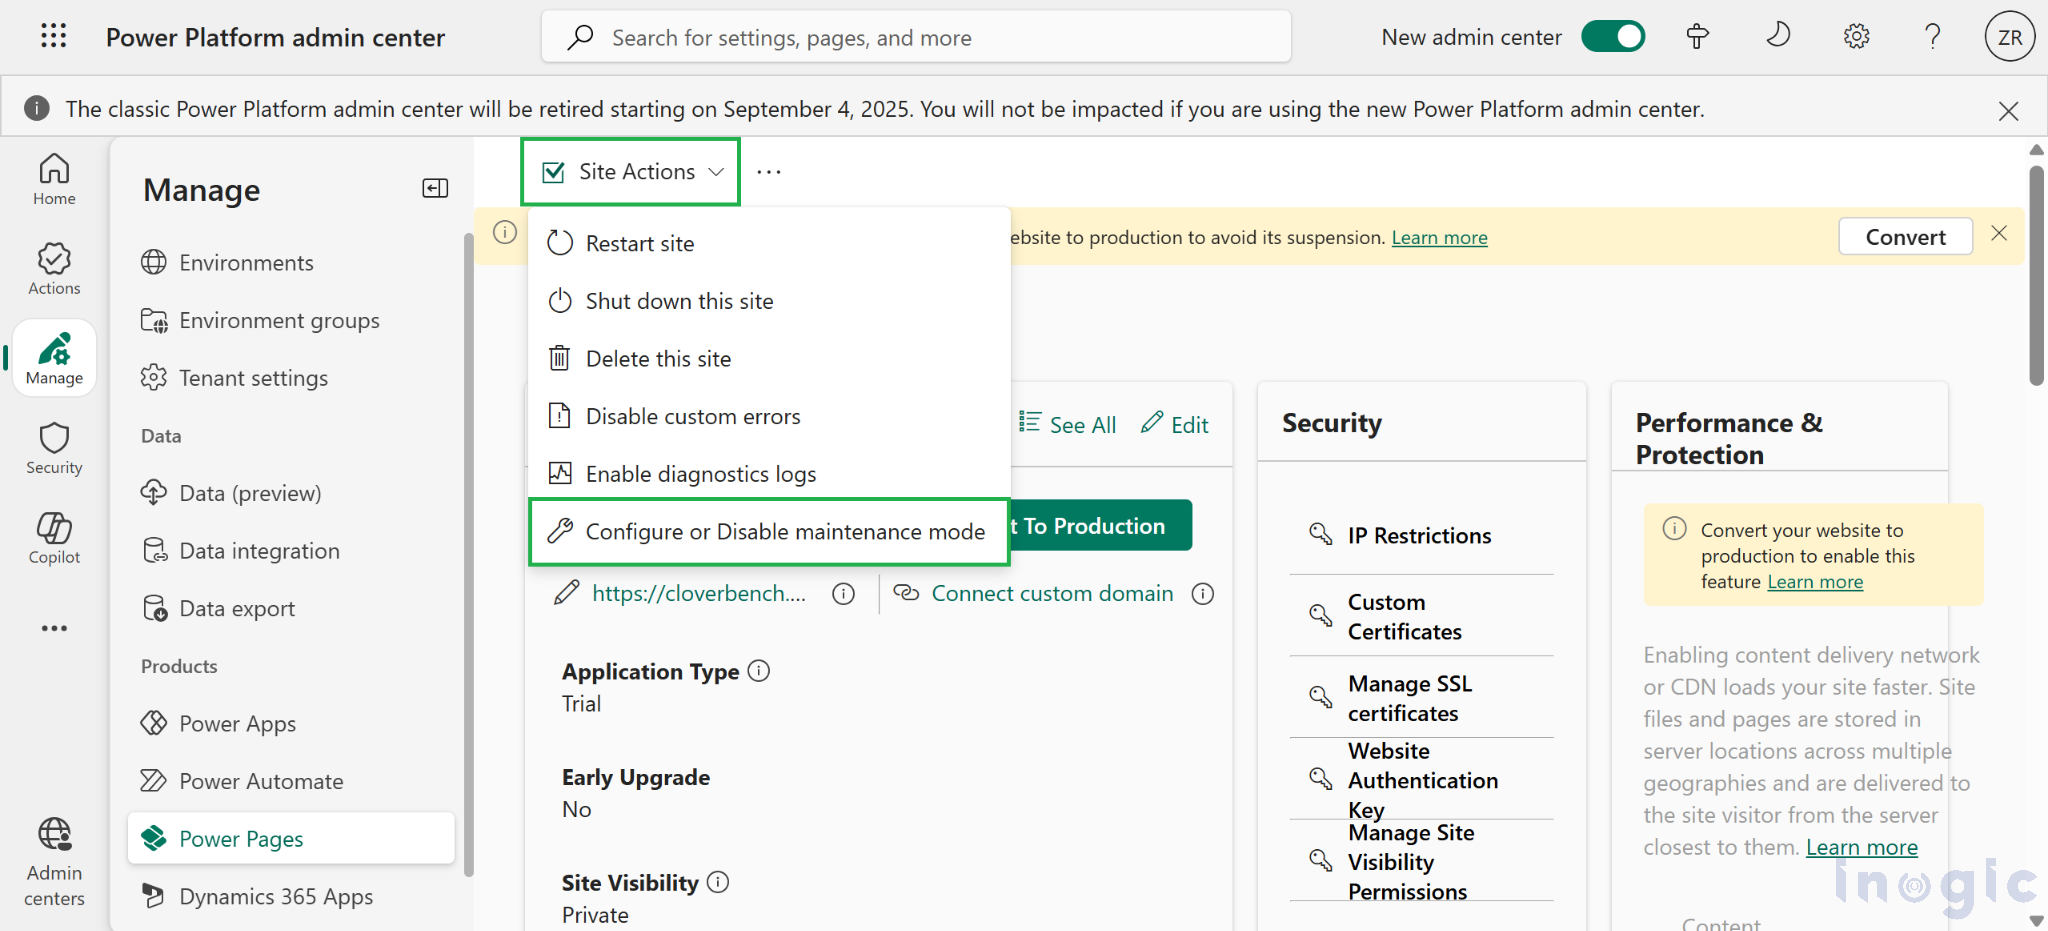Open Learn more link in yellow banner
This screenshot has width=2048, height=931.
point(1439,238)
